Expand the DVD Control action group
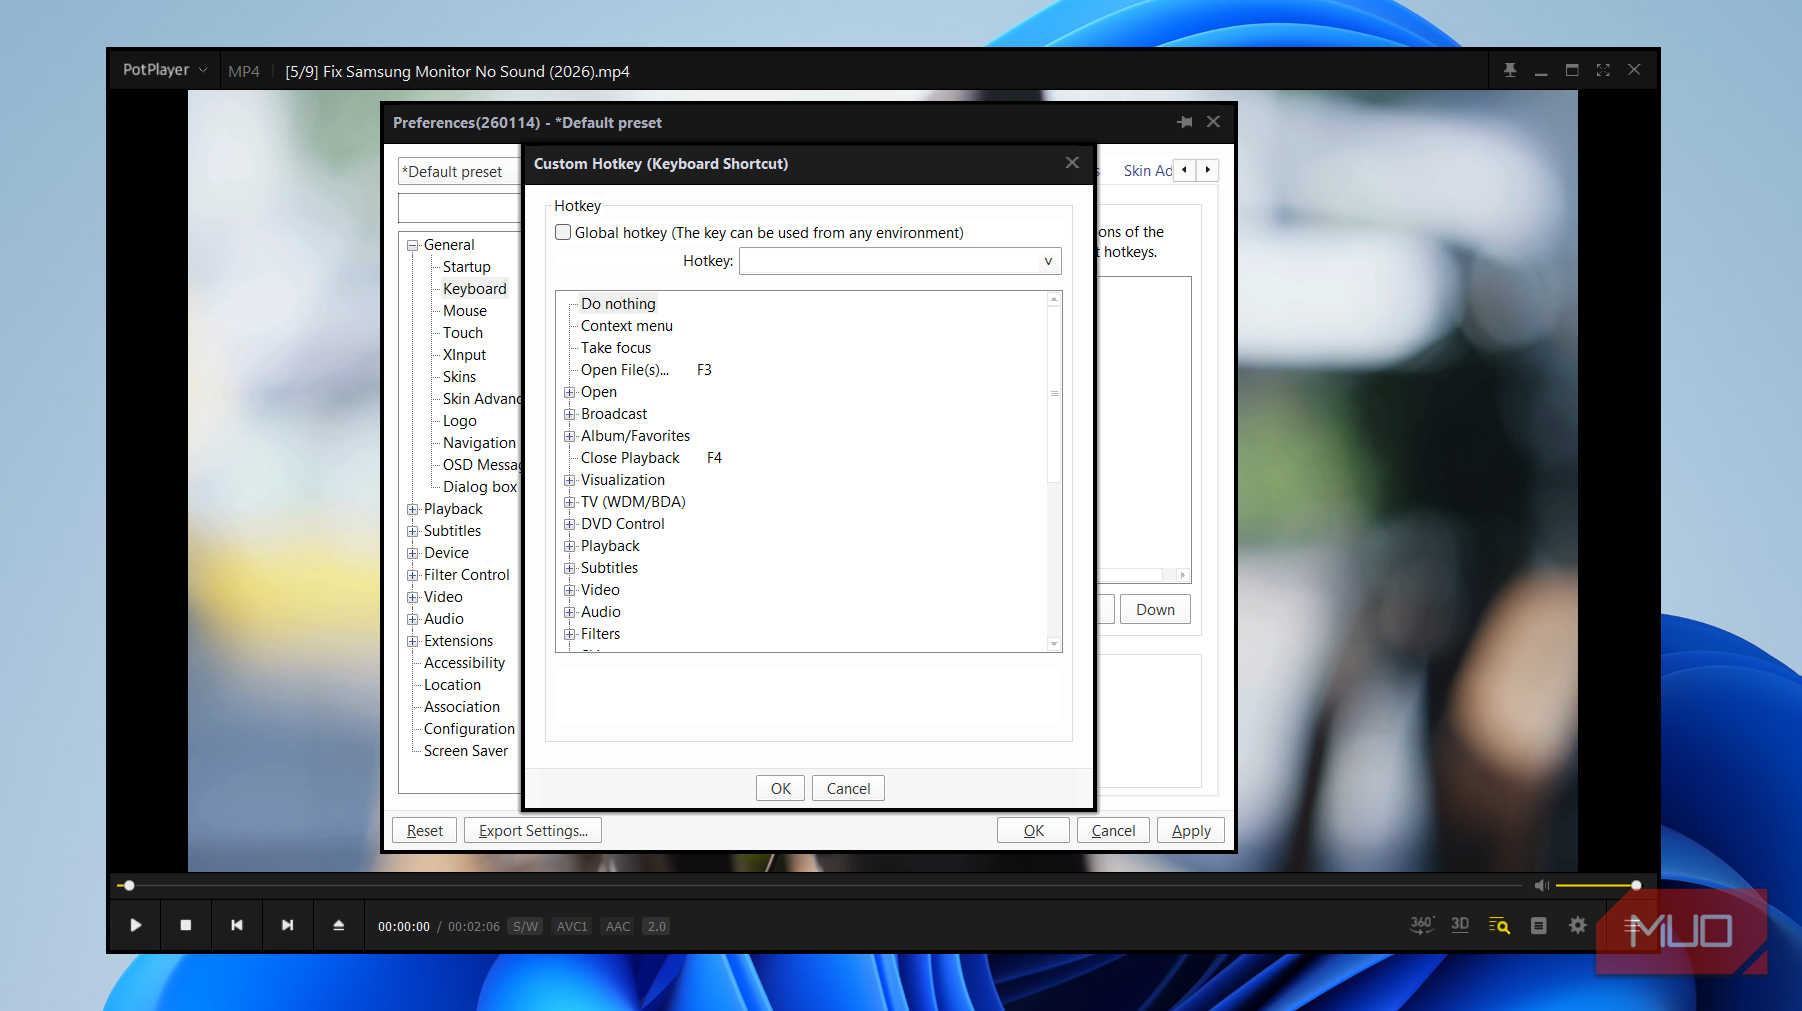The height and width of the screenshot is (1011, 1802). point(569,524)
